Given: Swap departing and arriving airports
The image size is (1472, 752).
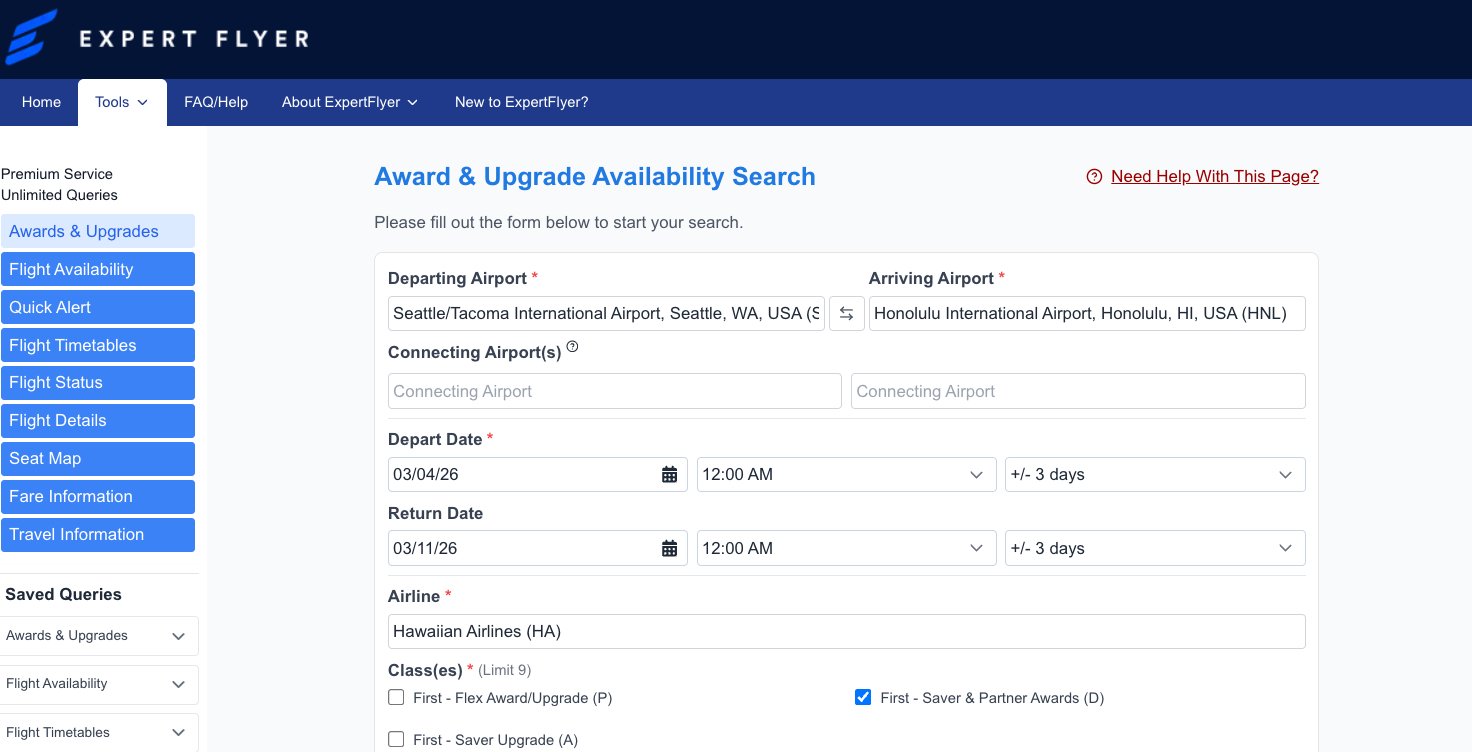Looking at the screenshot, I should 846,313.
